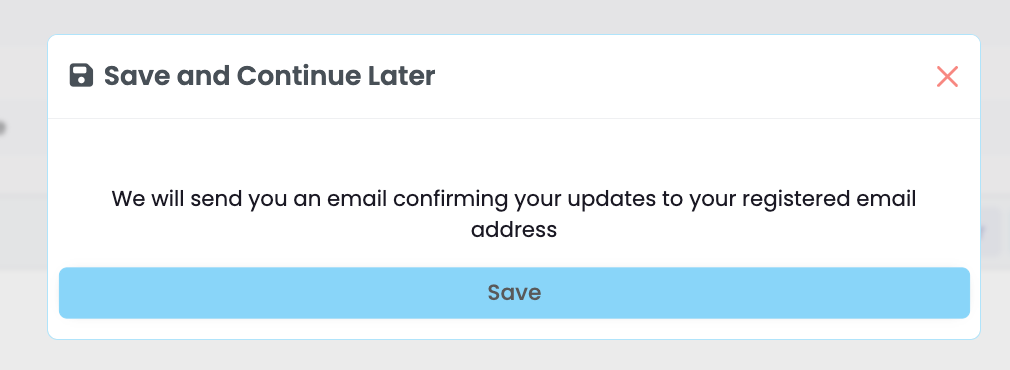This screenshot has height=370, width=1010.
Task: Click blank space above the message text
Action: pos(514,151)
